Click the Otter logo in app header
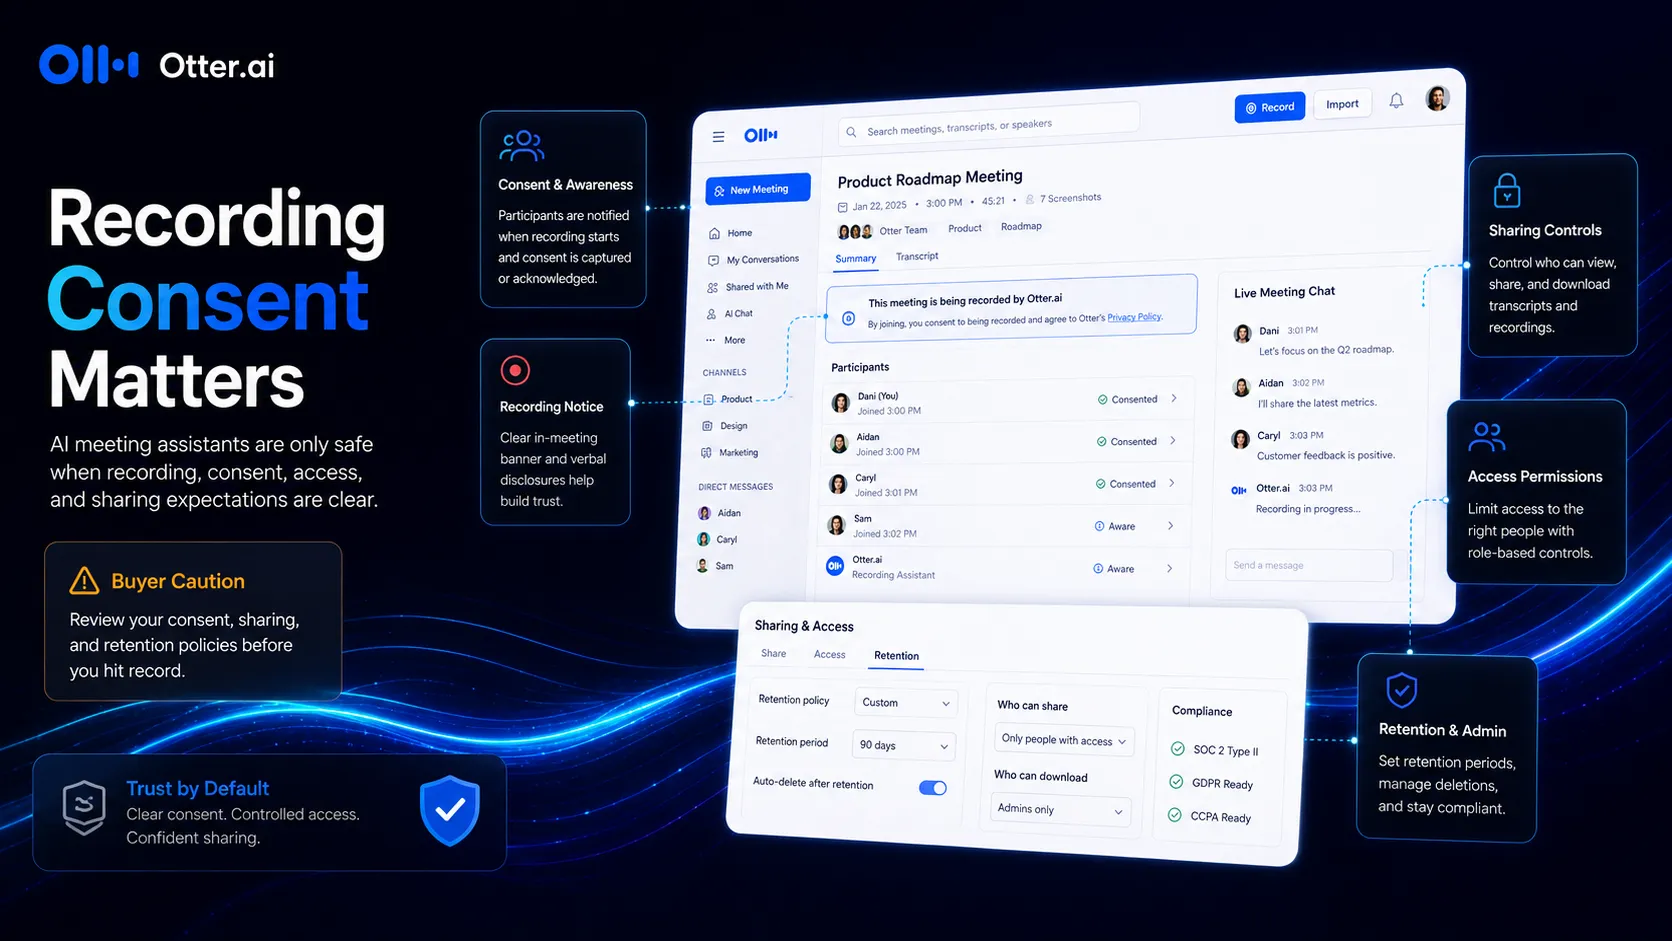 [x=760, y=135]
